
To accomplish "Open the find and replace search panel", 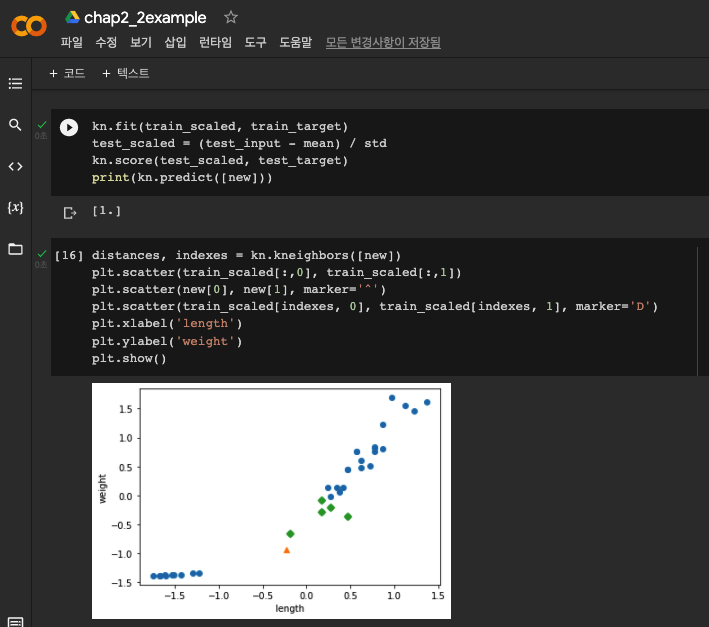I will (x=15, y=125).
